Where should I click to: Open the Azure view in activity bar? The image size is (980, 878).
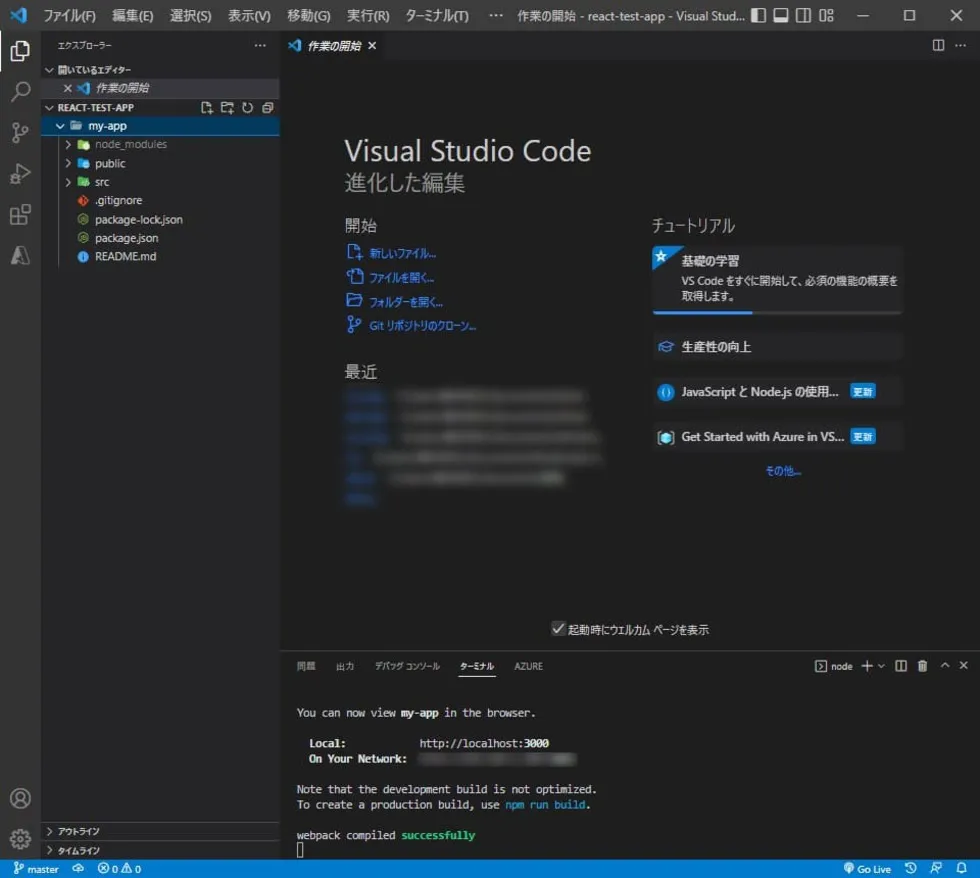(x=20, y=256)
